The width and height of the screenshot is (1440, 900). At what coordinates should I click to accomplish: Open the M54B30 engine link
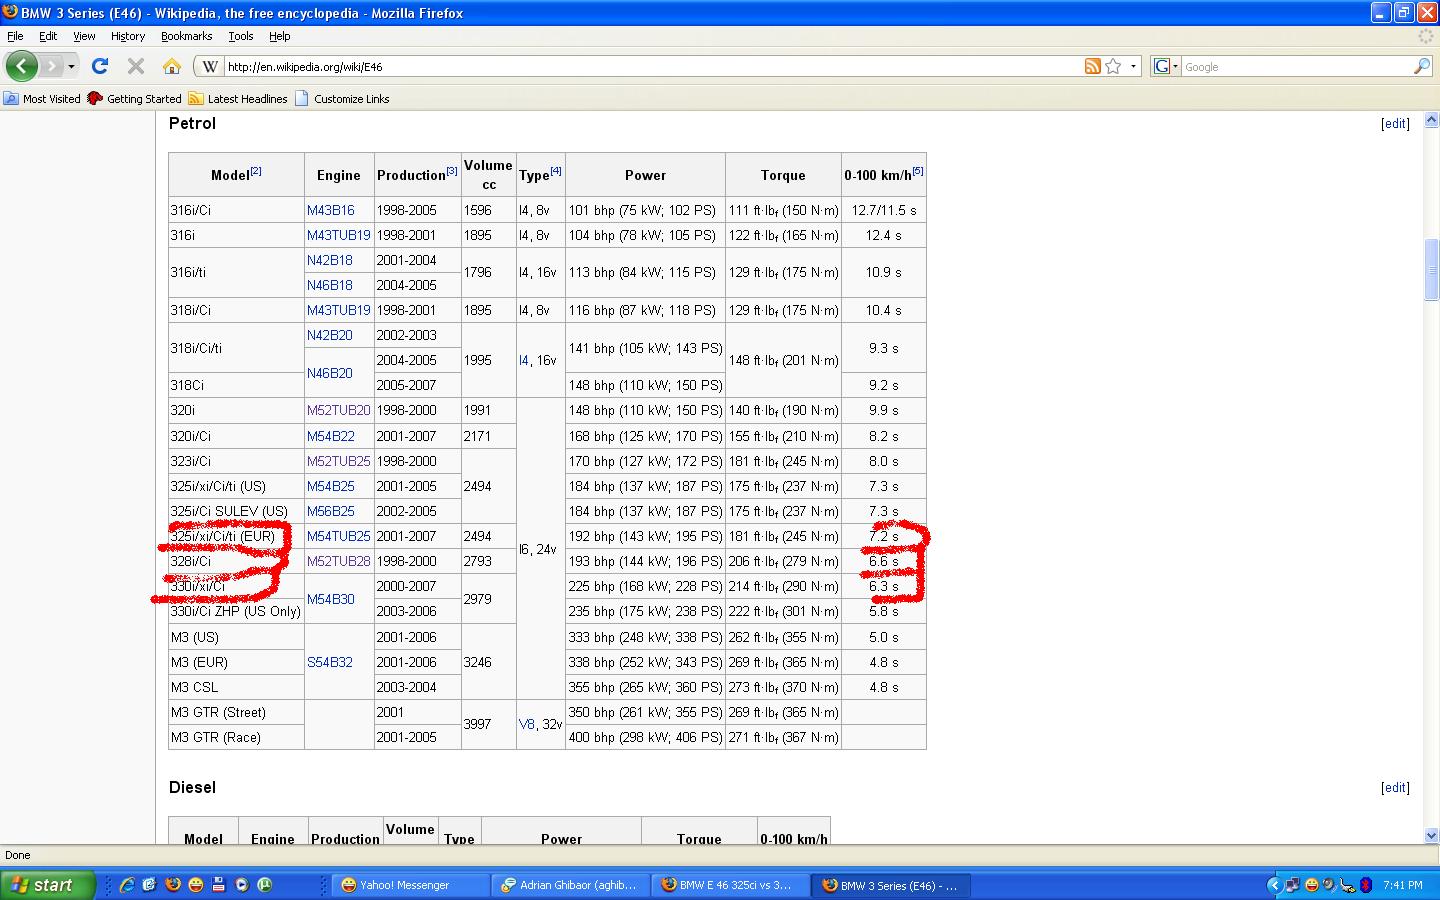tap(331, 599)
